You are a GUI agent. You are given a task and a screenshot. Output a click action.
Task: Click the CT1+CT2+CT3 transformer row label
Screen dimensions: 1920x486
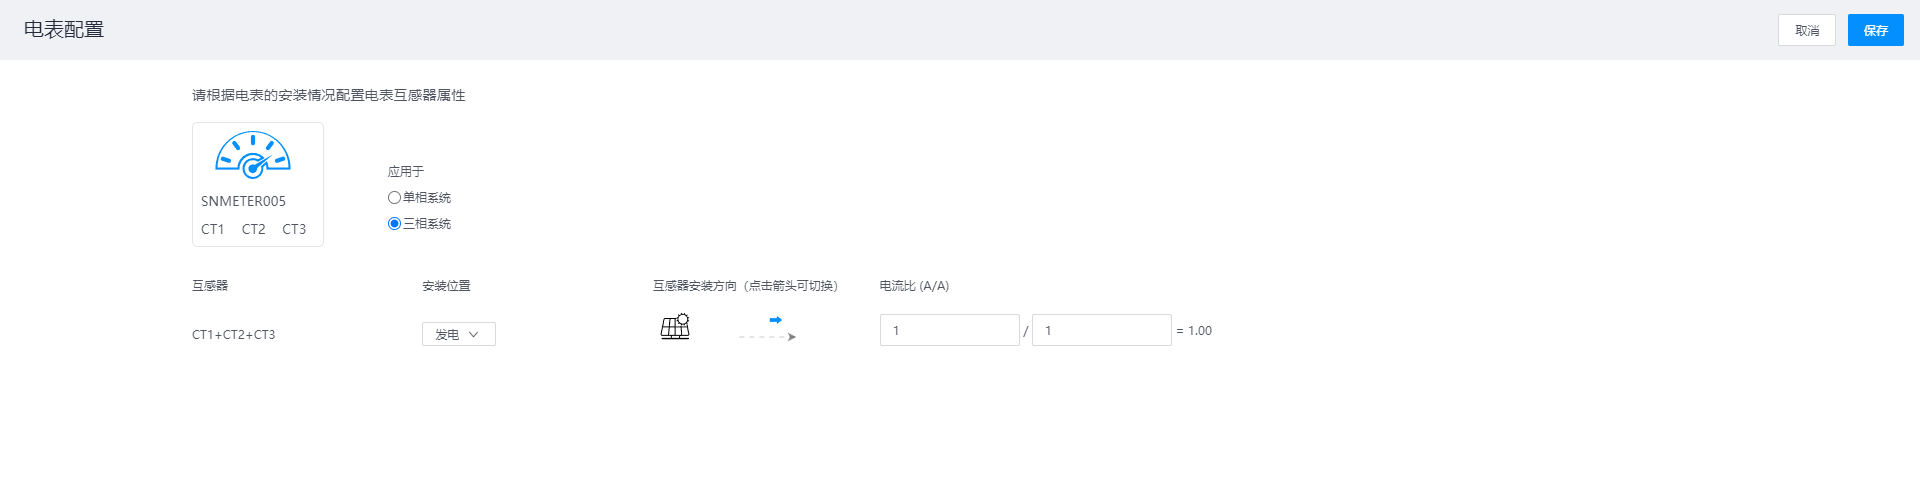click(233, 335)
